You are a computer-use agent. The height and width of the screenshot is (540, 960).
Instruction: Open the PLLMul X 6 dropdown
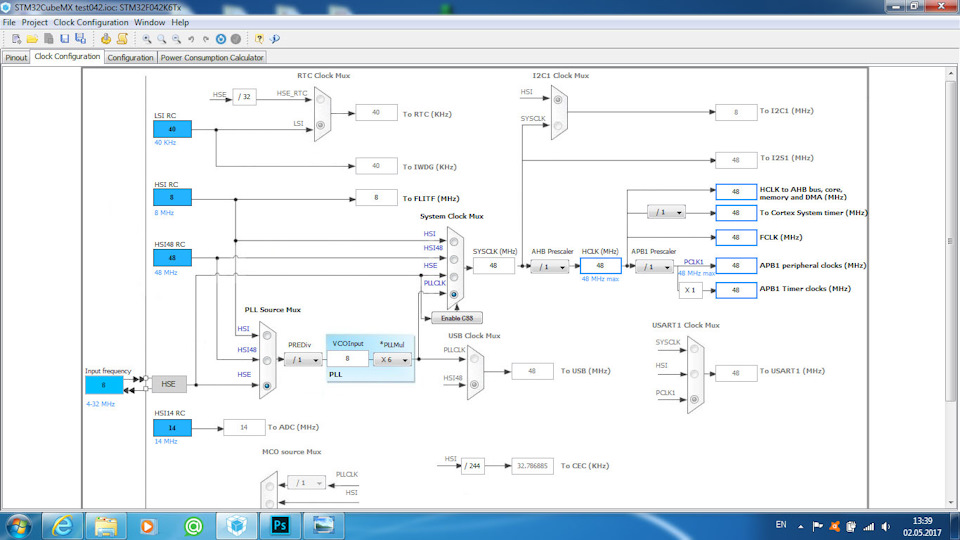point(392,359)
